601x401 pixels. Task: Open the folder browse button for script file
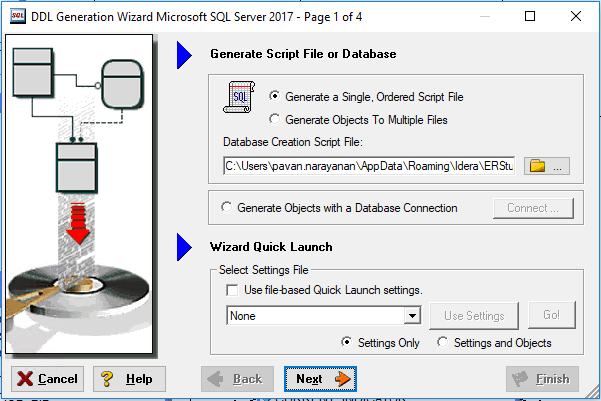point(547,166)
